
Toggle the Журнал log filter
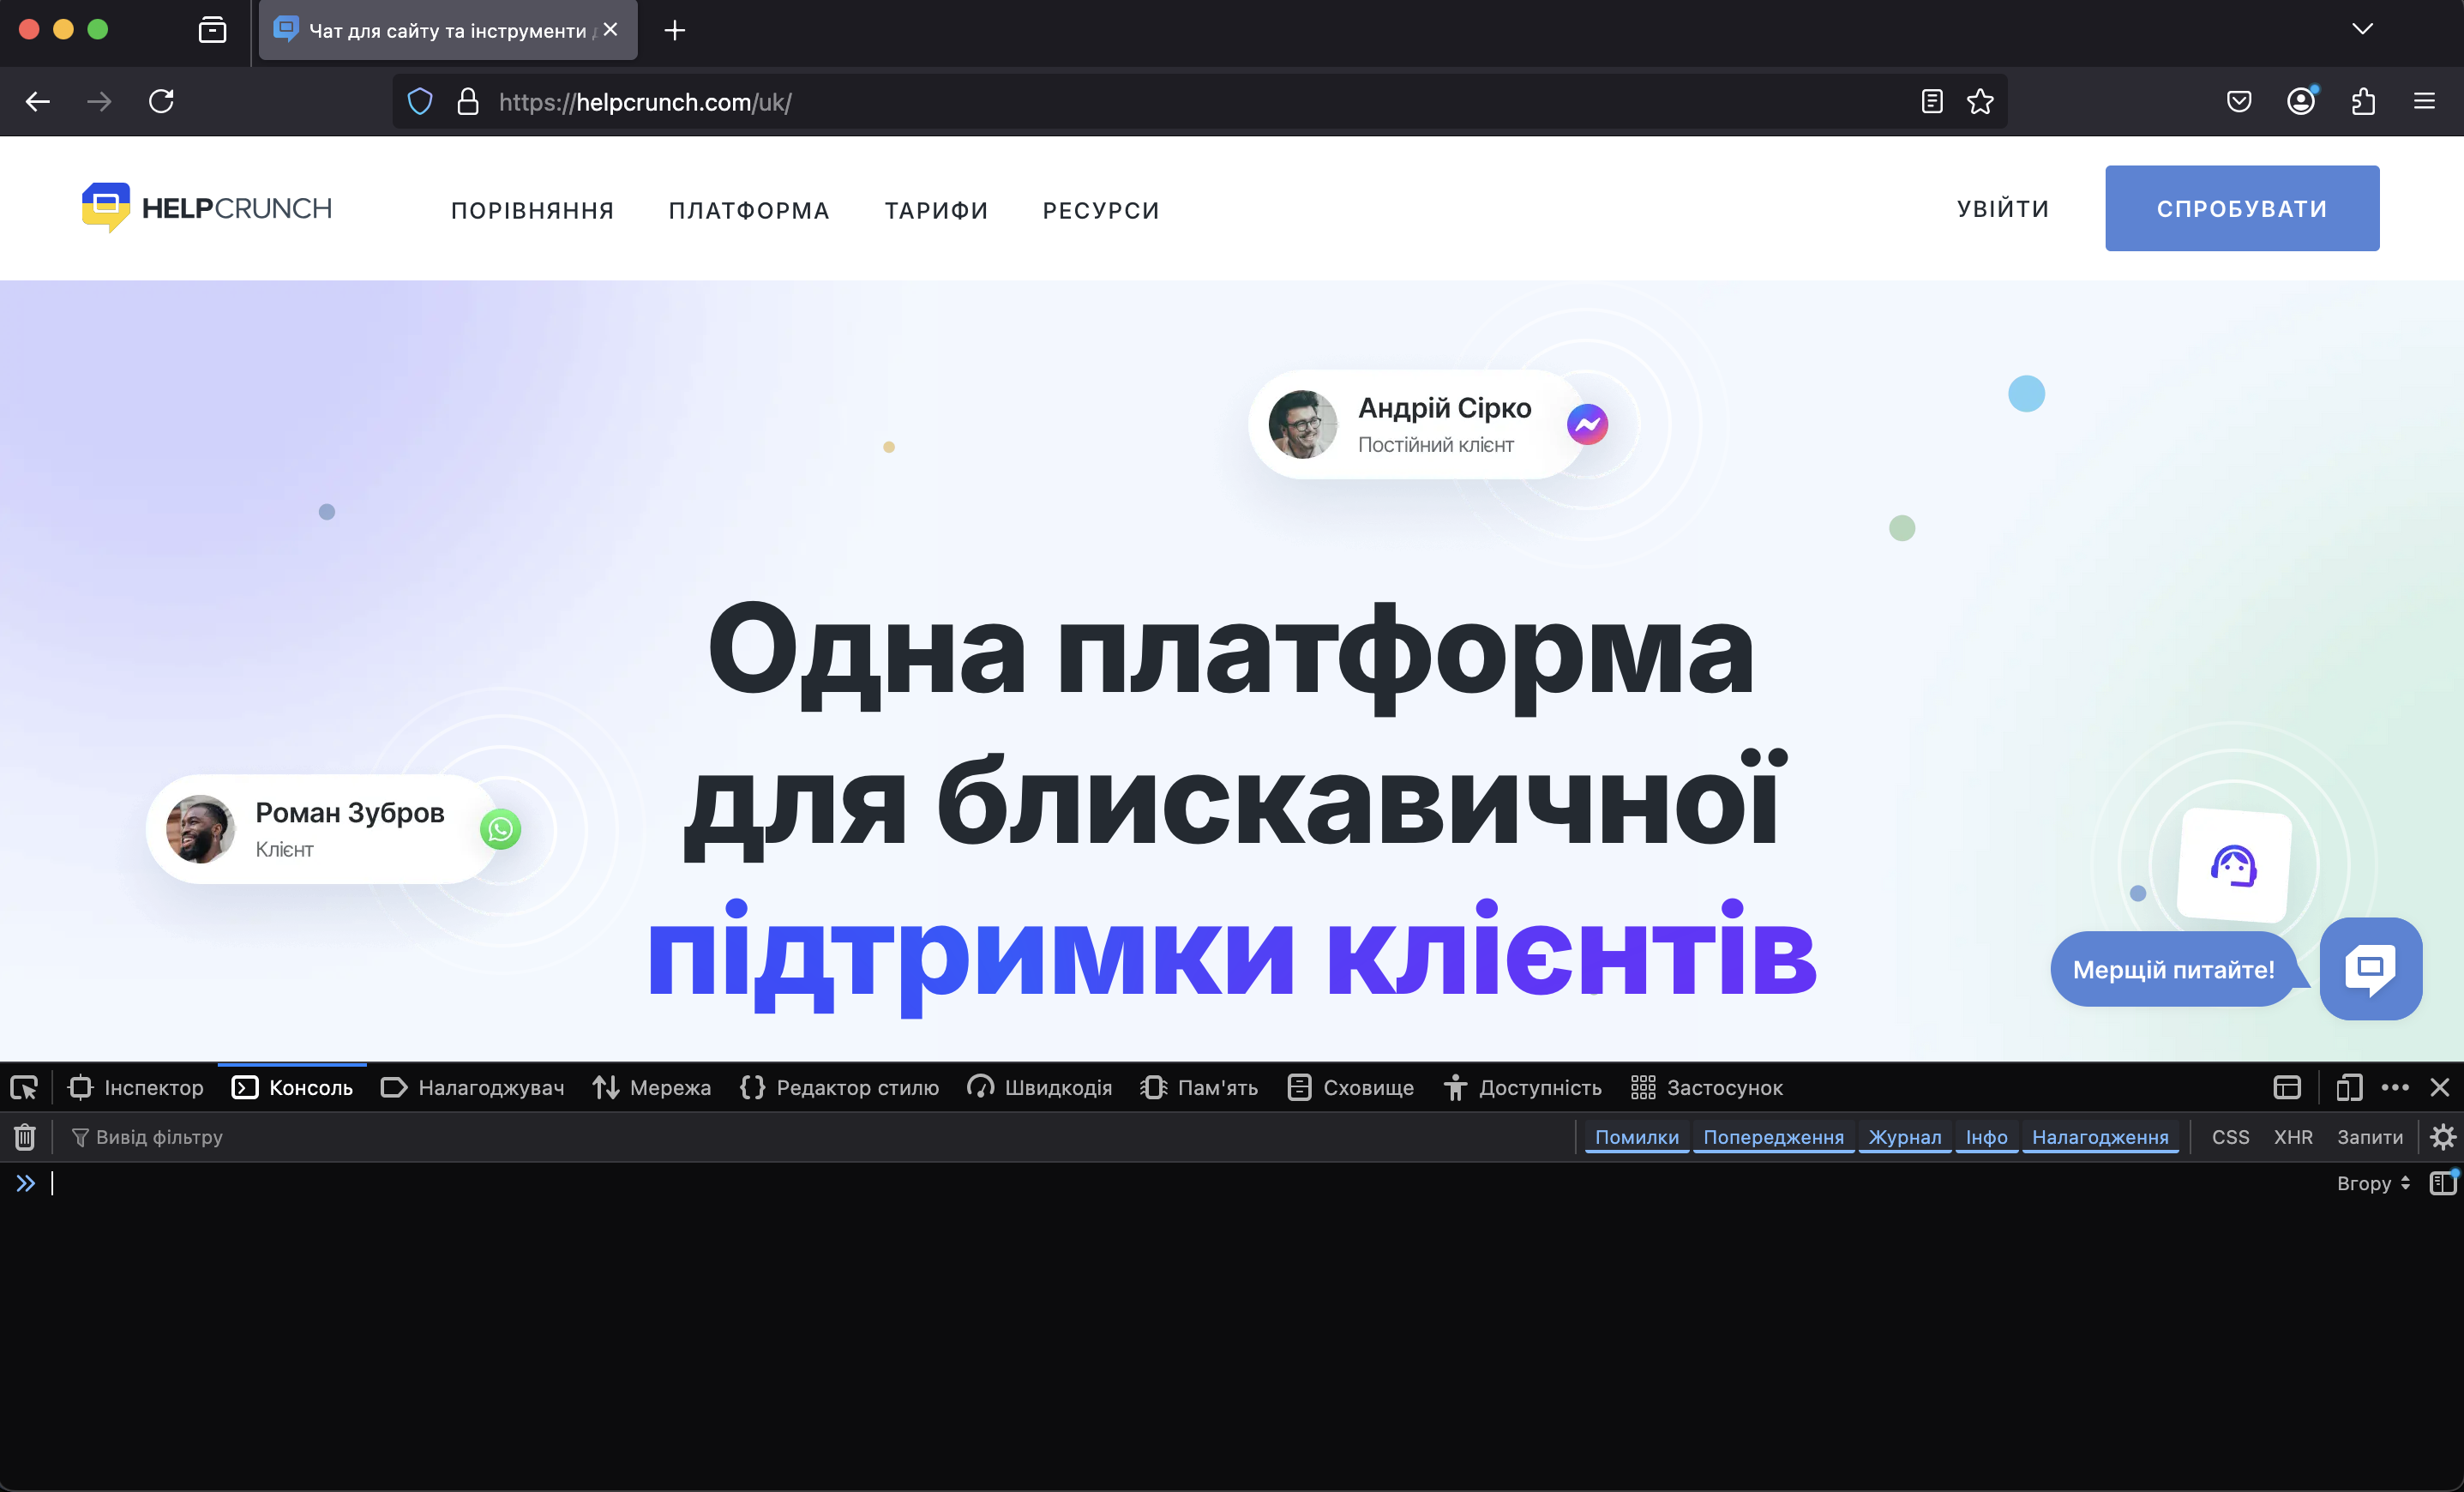point(1905,1137)
